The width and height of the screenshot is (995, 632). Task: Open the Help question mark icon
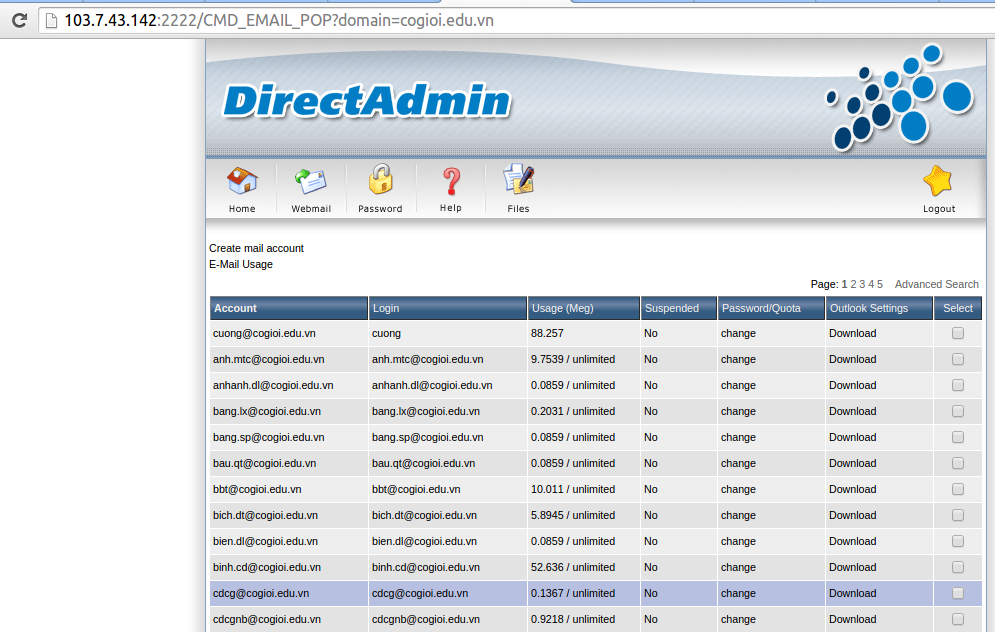[x=451, y=181]
